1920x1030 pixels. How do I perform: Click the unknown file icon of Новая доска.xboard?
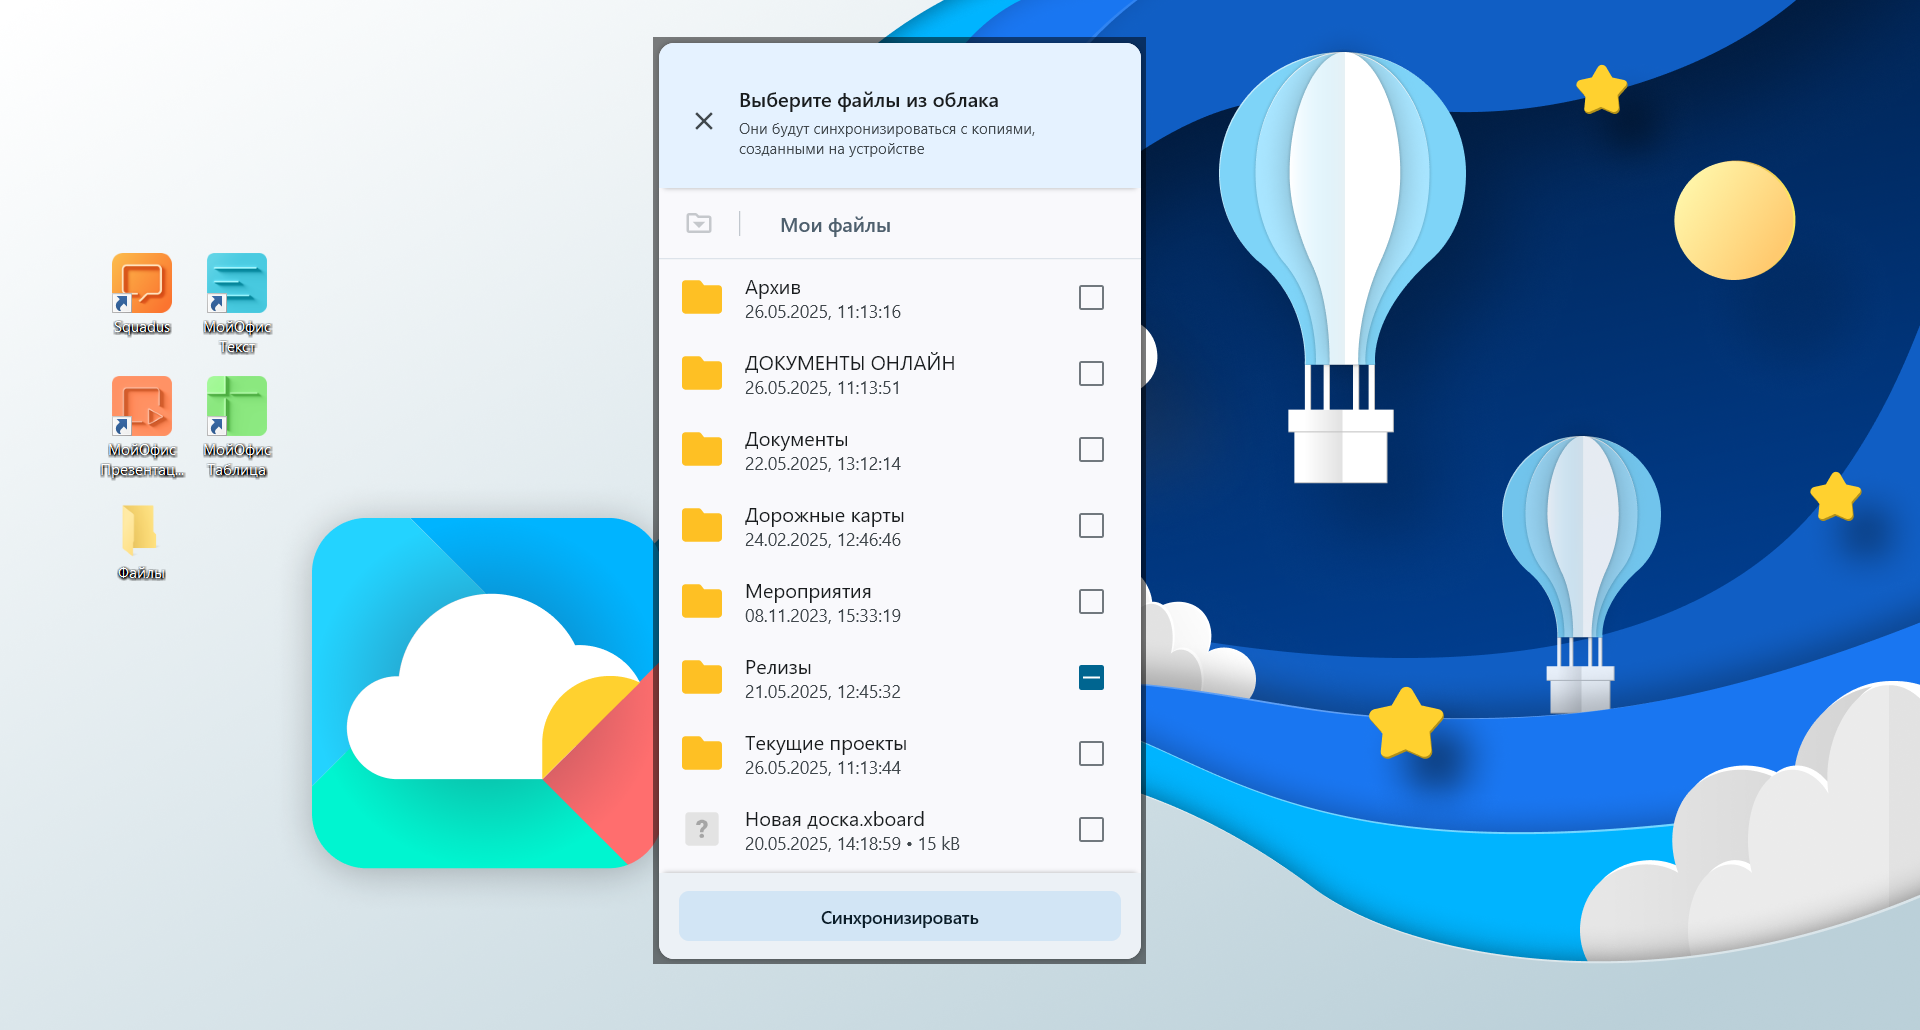(x=702, y=829)
